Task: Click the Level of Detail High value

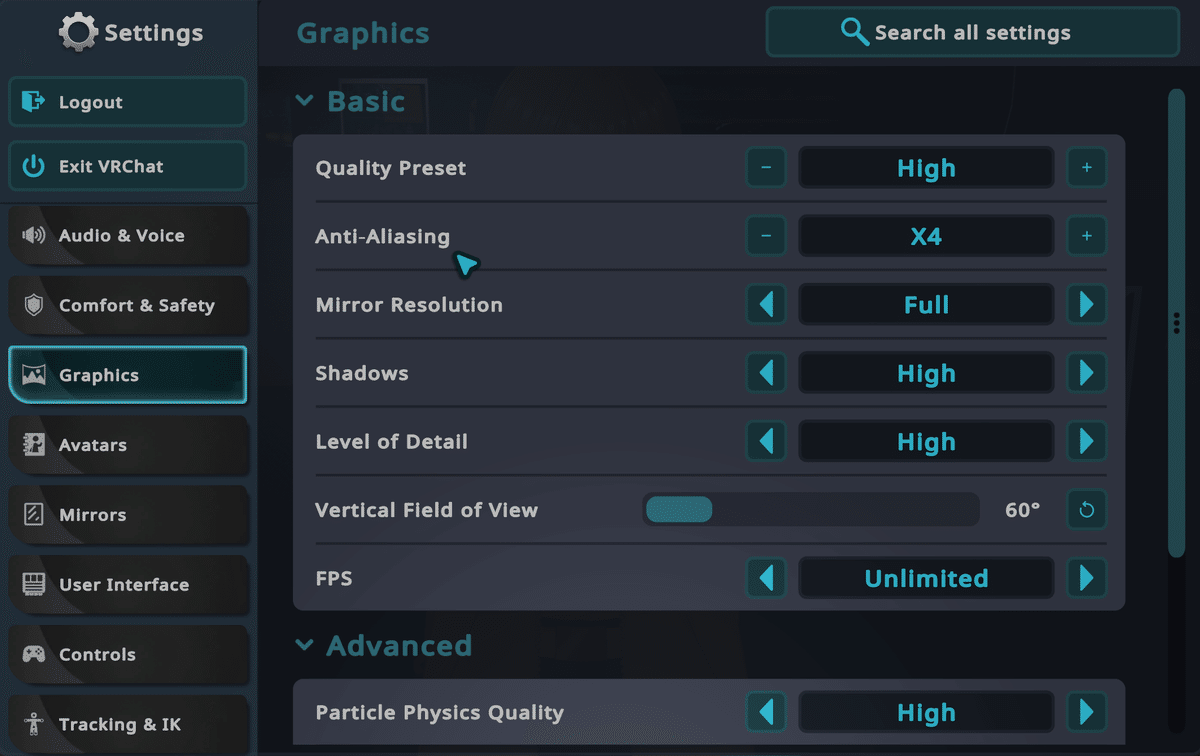Action: (x=926, y=442)
